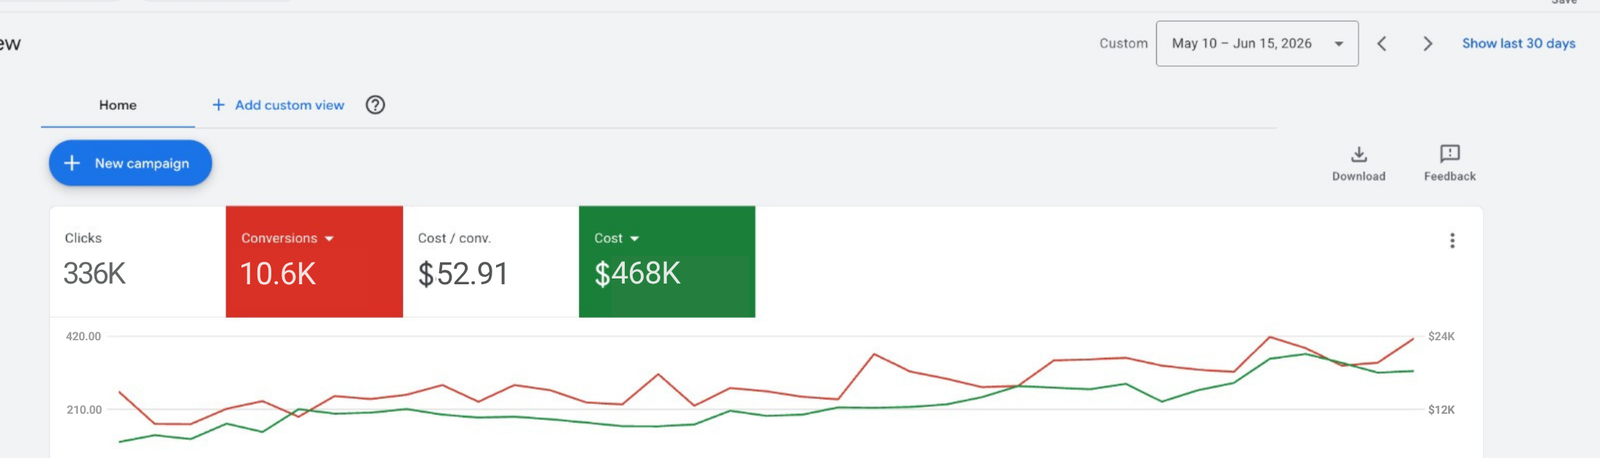Click the 336K clicks value

[94, 273]
